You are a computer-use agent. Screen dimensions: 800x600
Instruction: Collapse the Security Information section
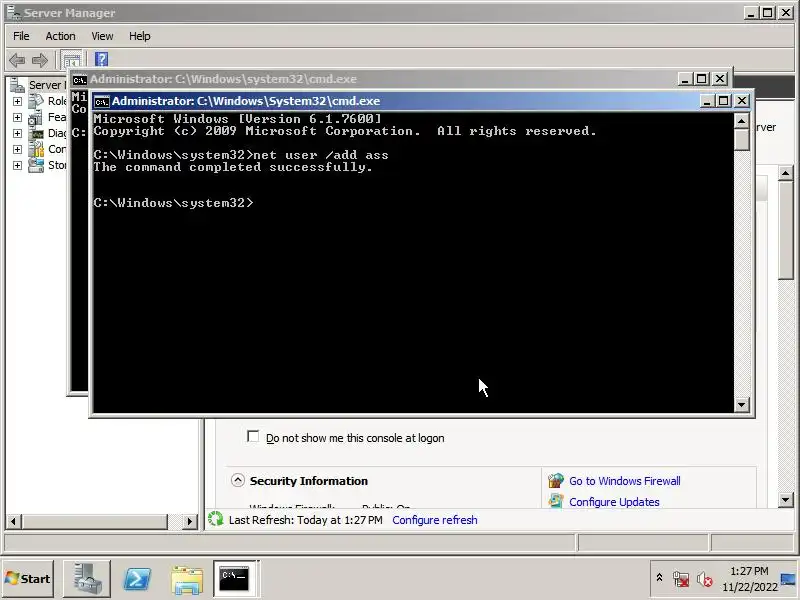(x=238, y=481)
